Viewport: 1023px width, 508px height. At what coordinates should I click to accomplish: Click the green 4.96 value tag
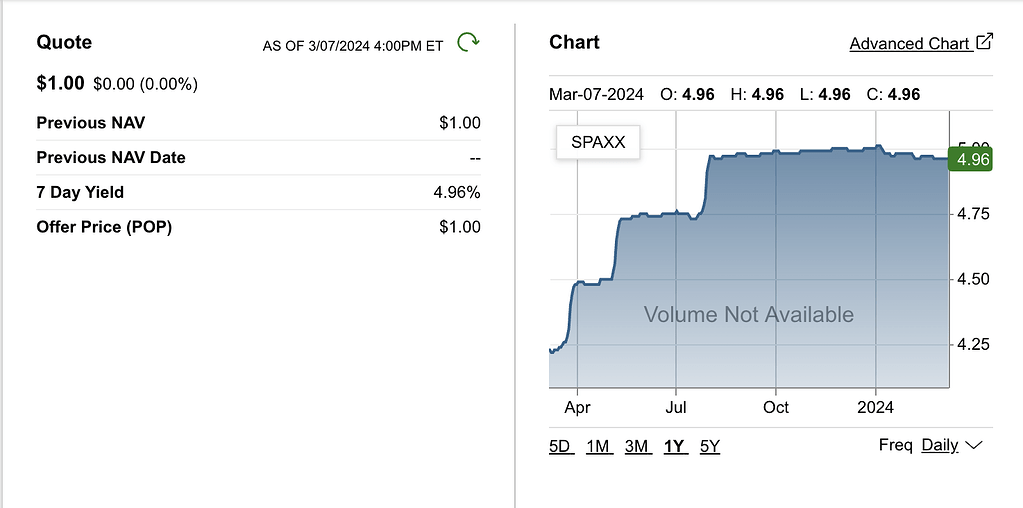tap(972, 159)
